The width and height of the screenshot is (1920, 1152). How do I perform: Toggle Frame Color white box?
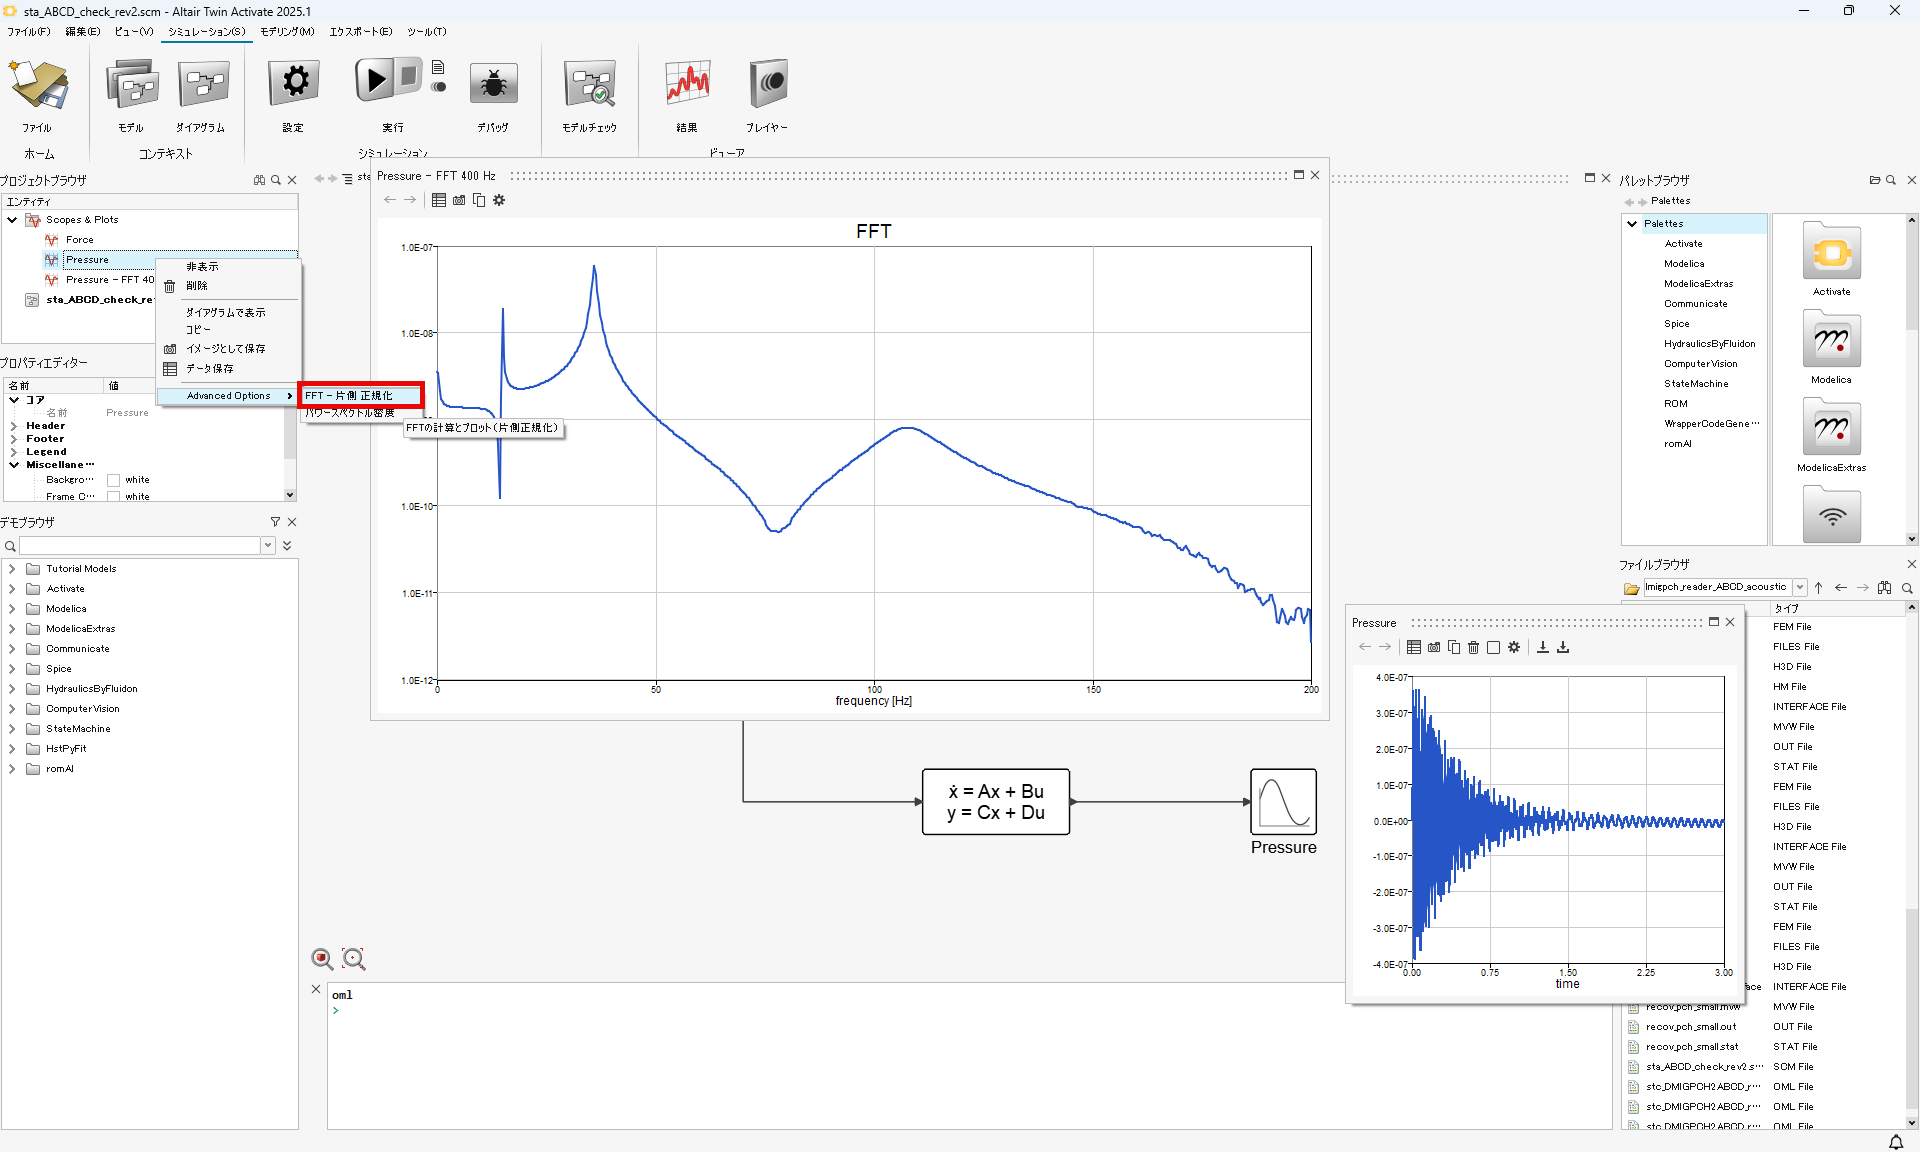tap(114, 497)
